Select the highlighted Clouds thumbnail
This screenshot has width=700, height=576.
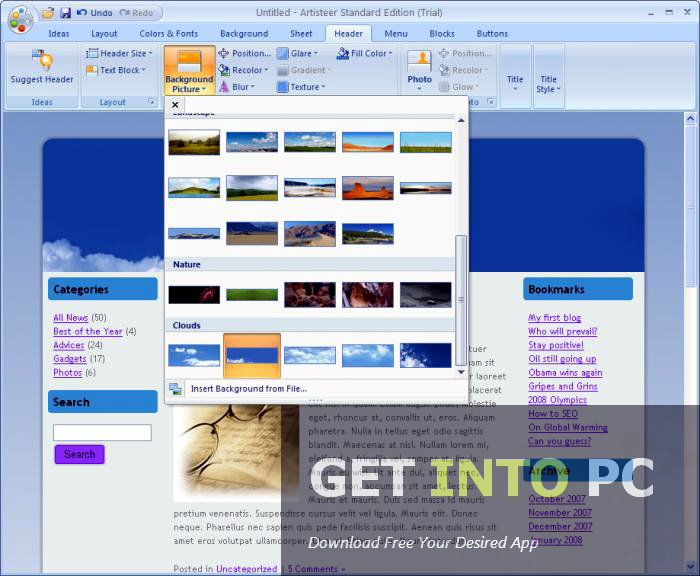[x=252, y=355]
